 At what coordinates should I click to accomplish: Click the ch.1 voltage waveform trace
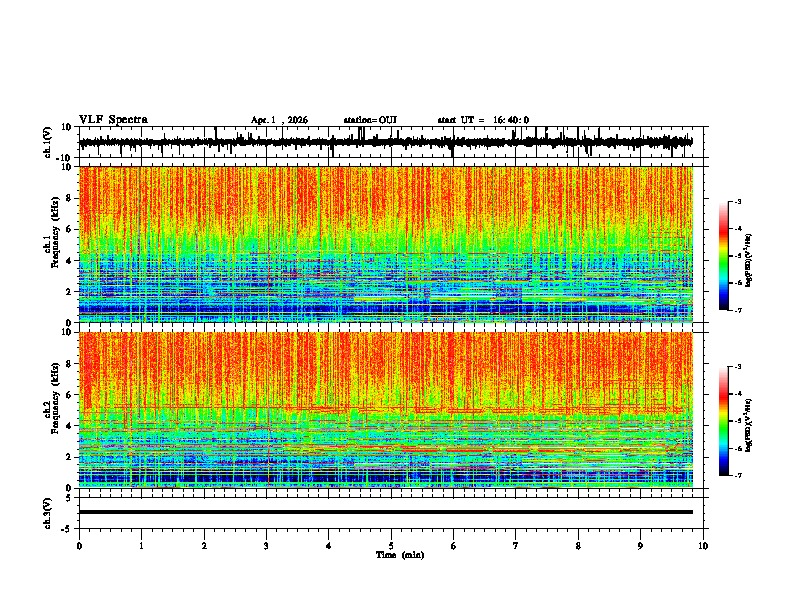pyautogui.click(x=385, y=142)
